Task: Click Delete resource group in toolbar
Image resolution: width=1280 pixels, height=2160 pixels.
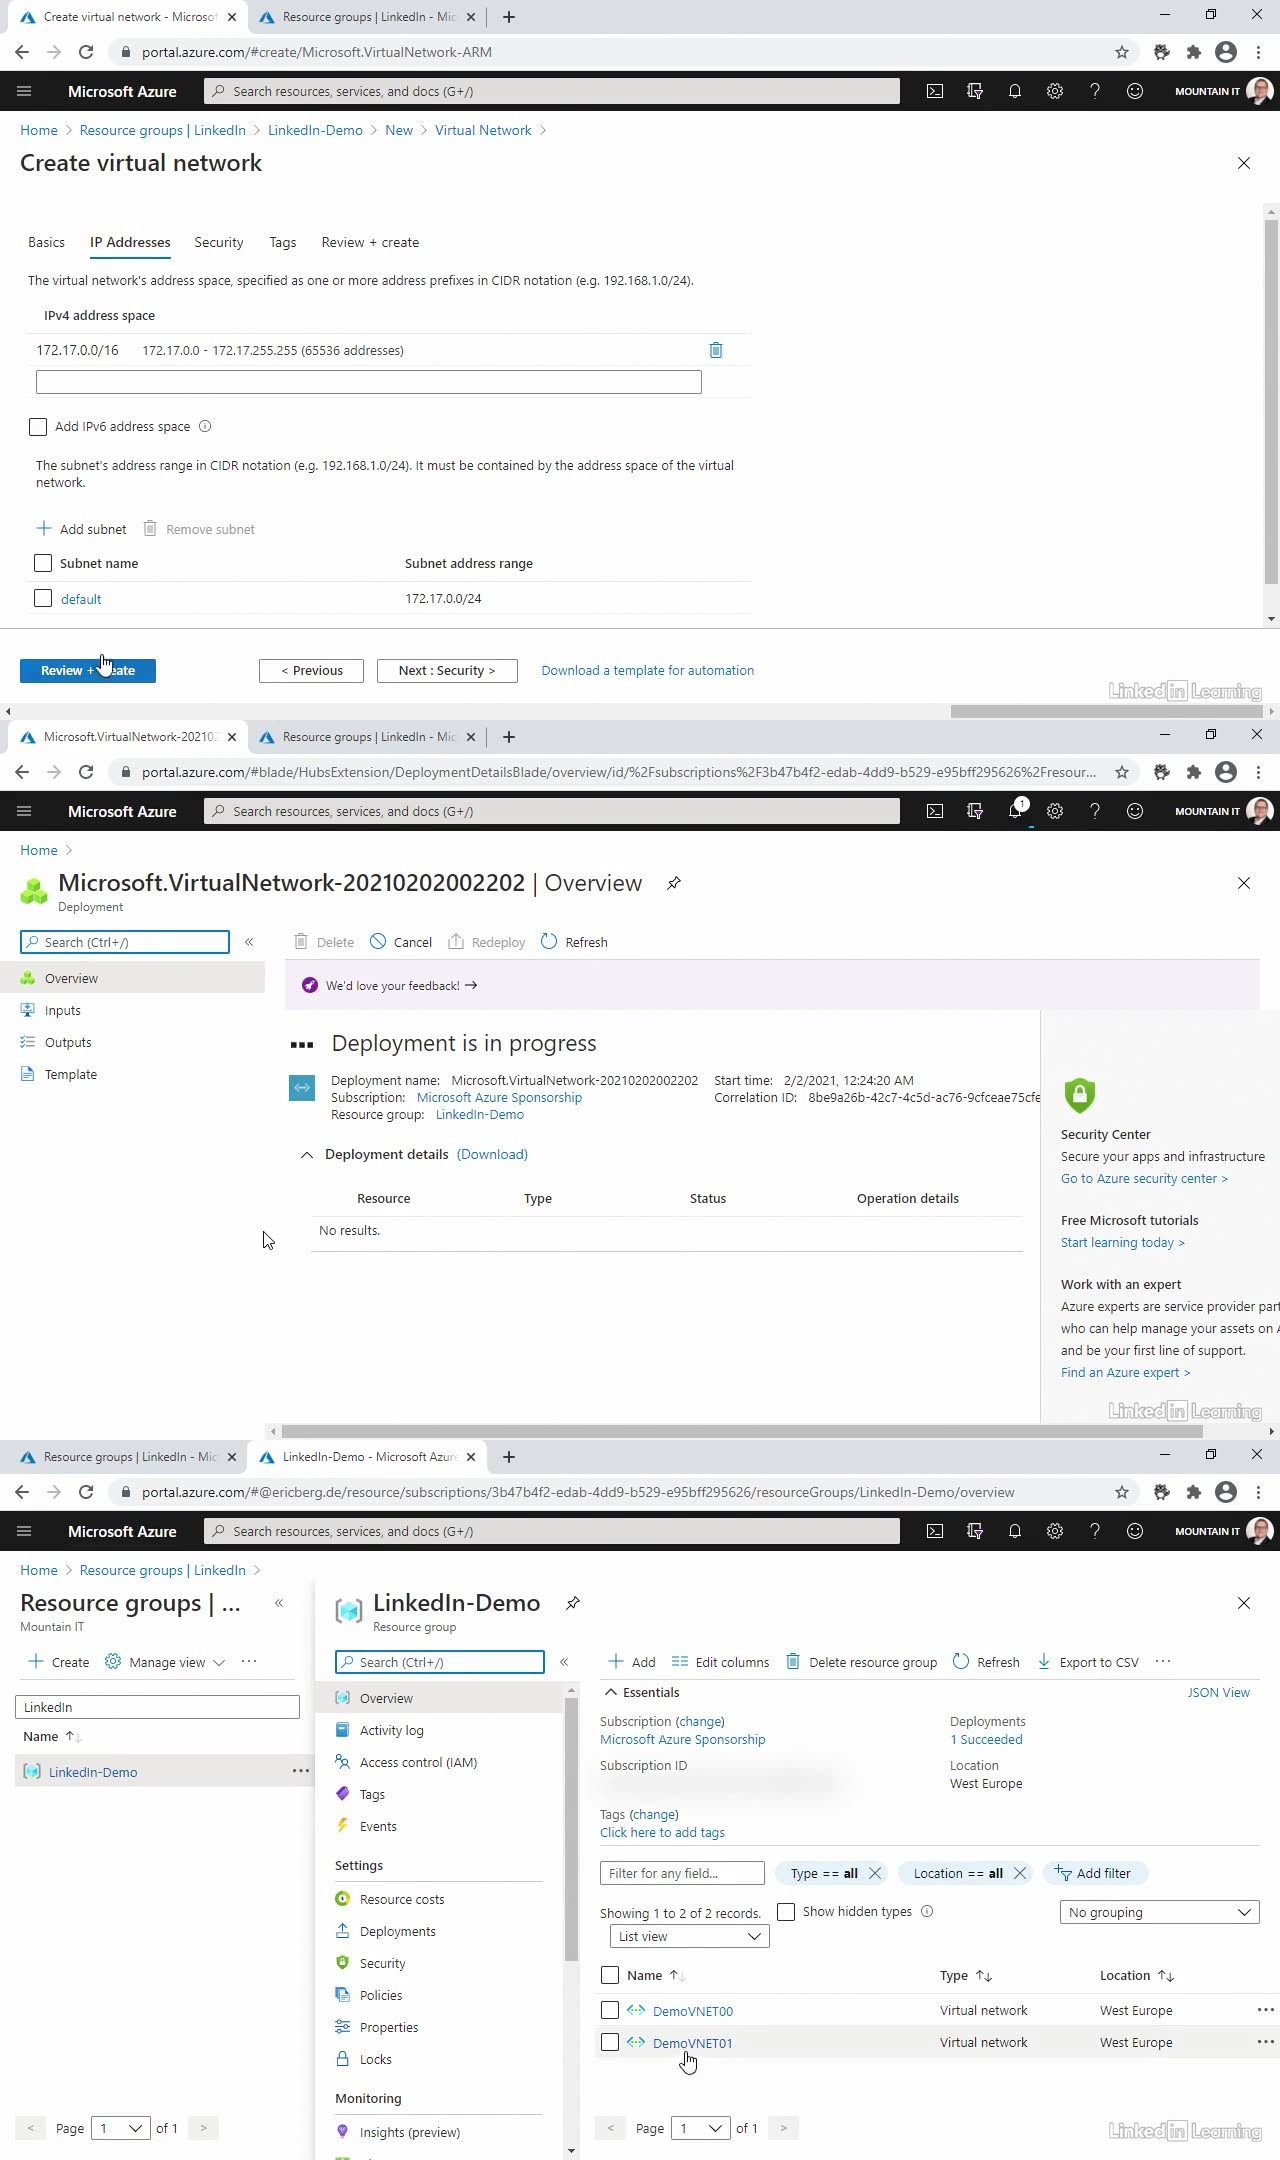Action: click(x=862, y=1662)
